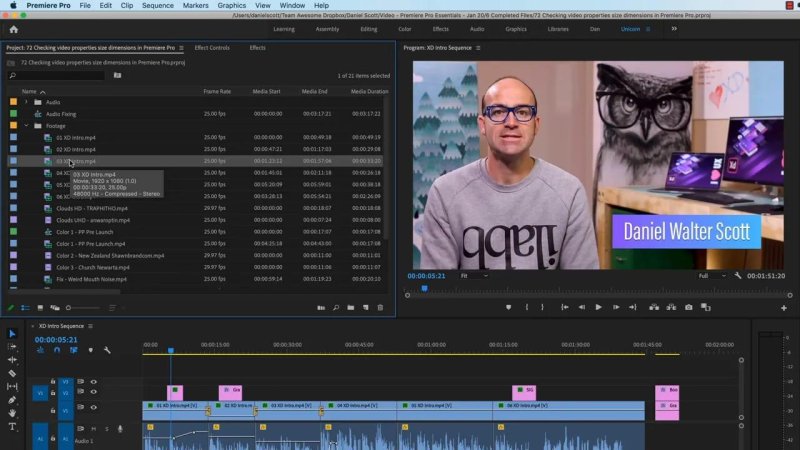
Task: Click Mark Out button in Program monitor
Action: [x=542, y=307]
